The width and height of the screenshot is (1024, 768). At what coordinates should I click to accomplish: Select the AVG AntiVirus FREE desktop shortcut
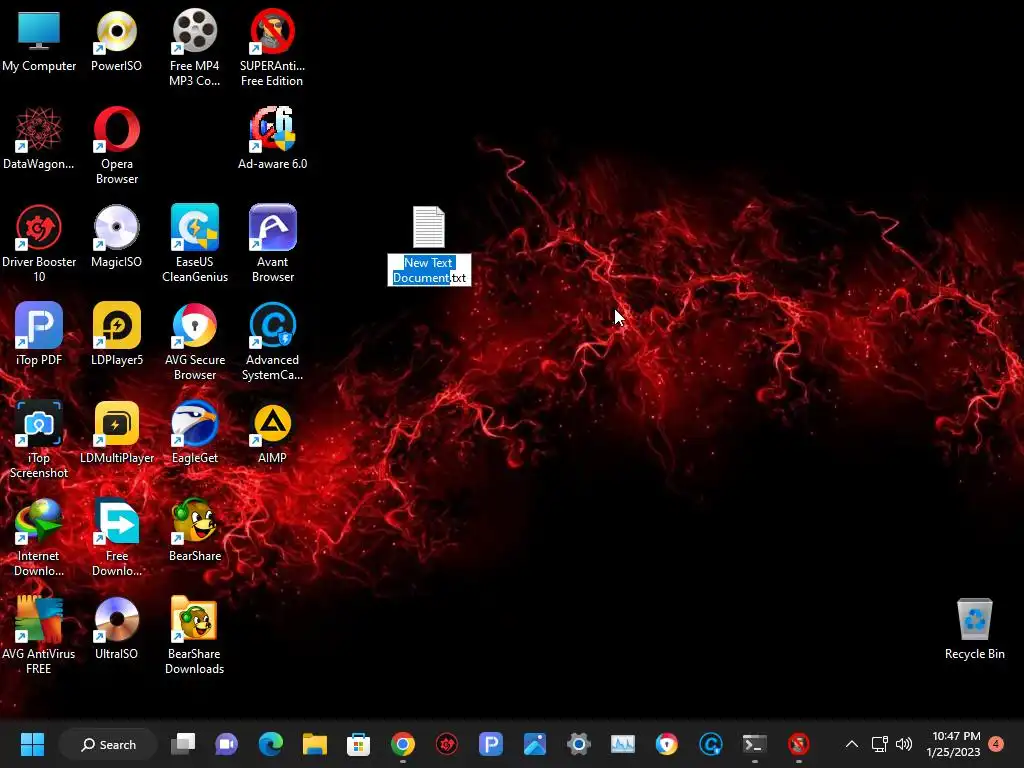point(39,635)
